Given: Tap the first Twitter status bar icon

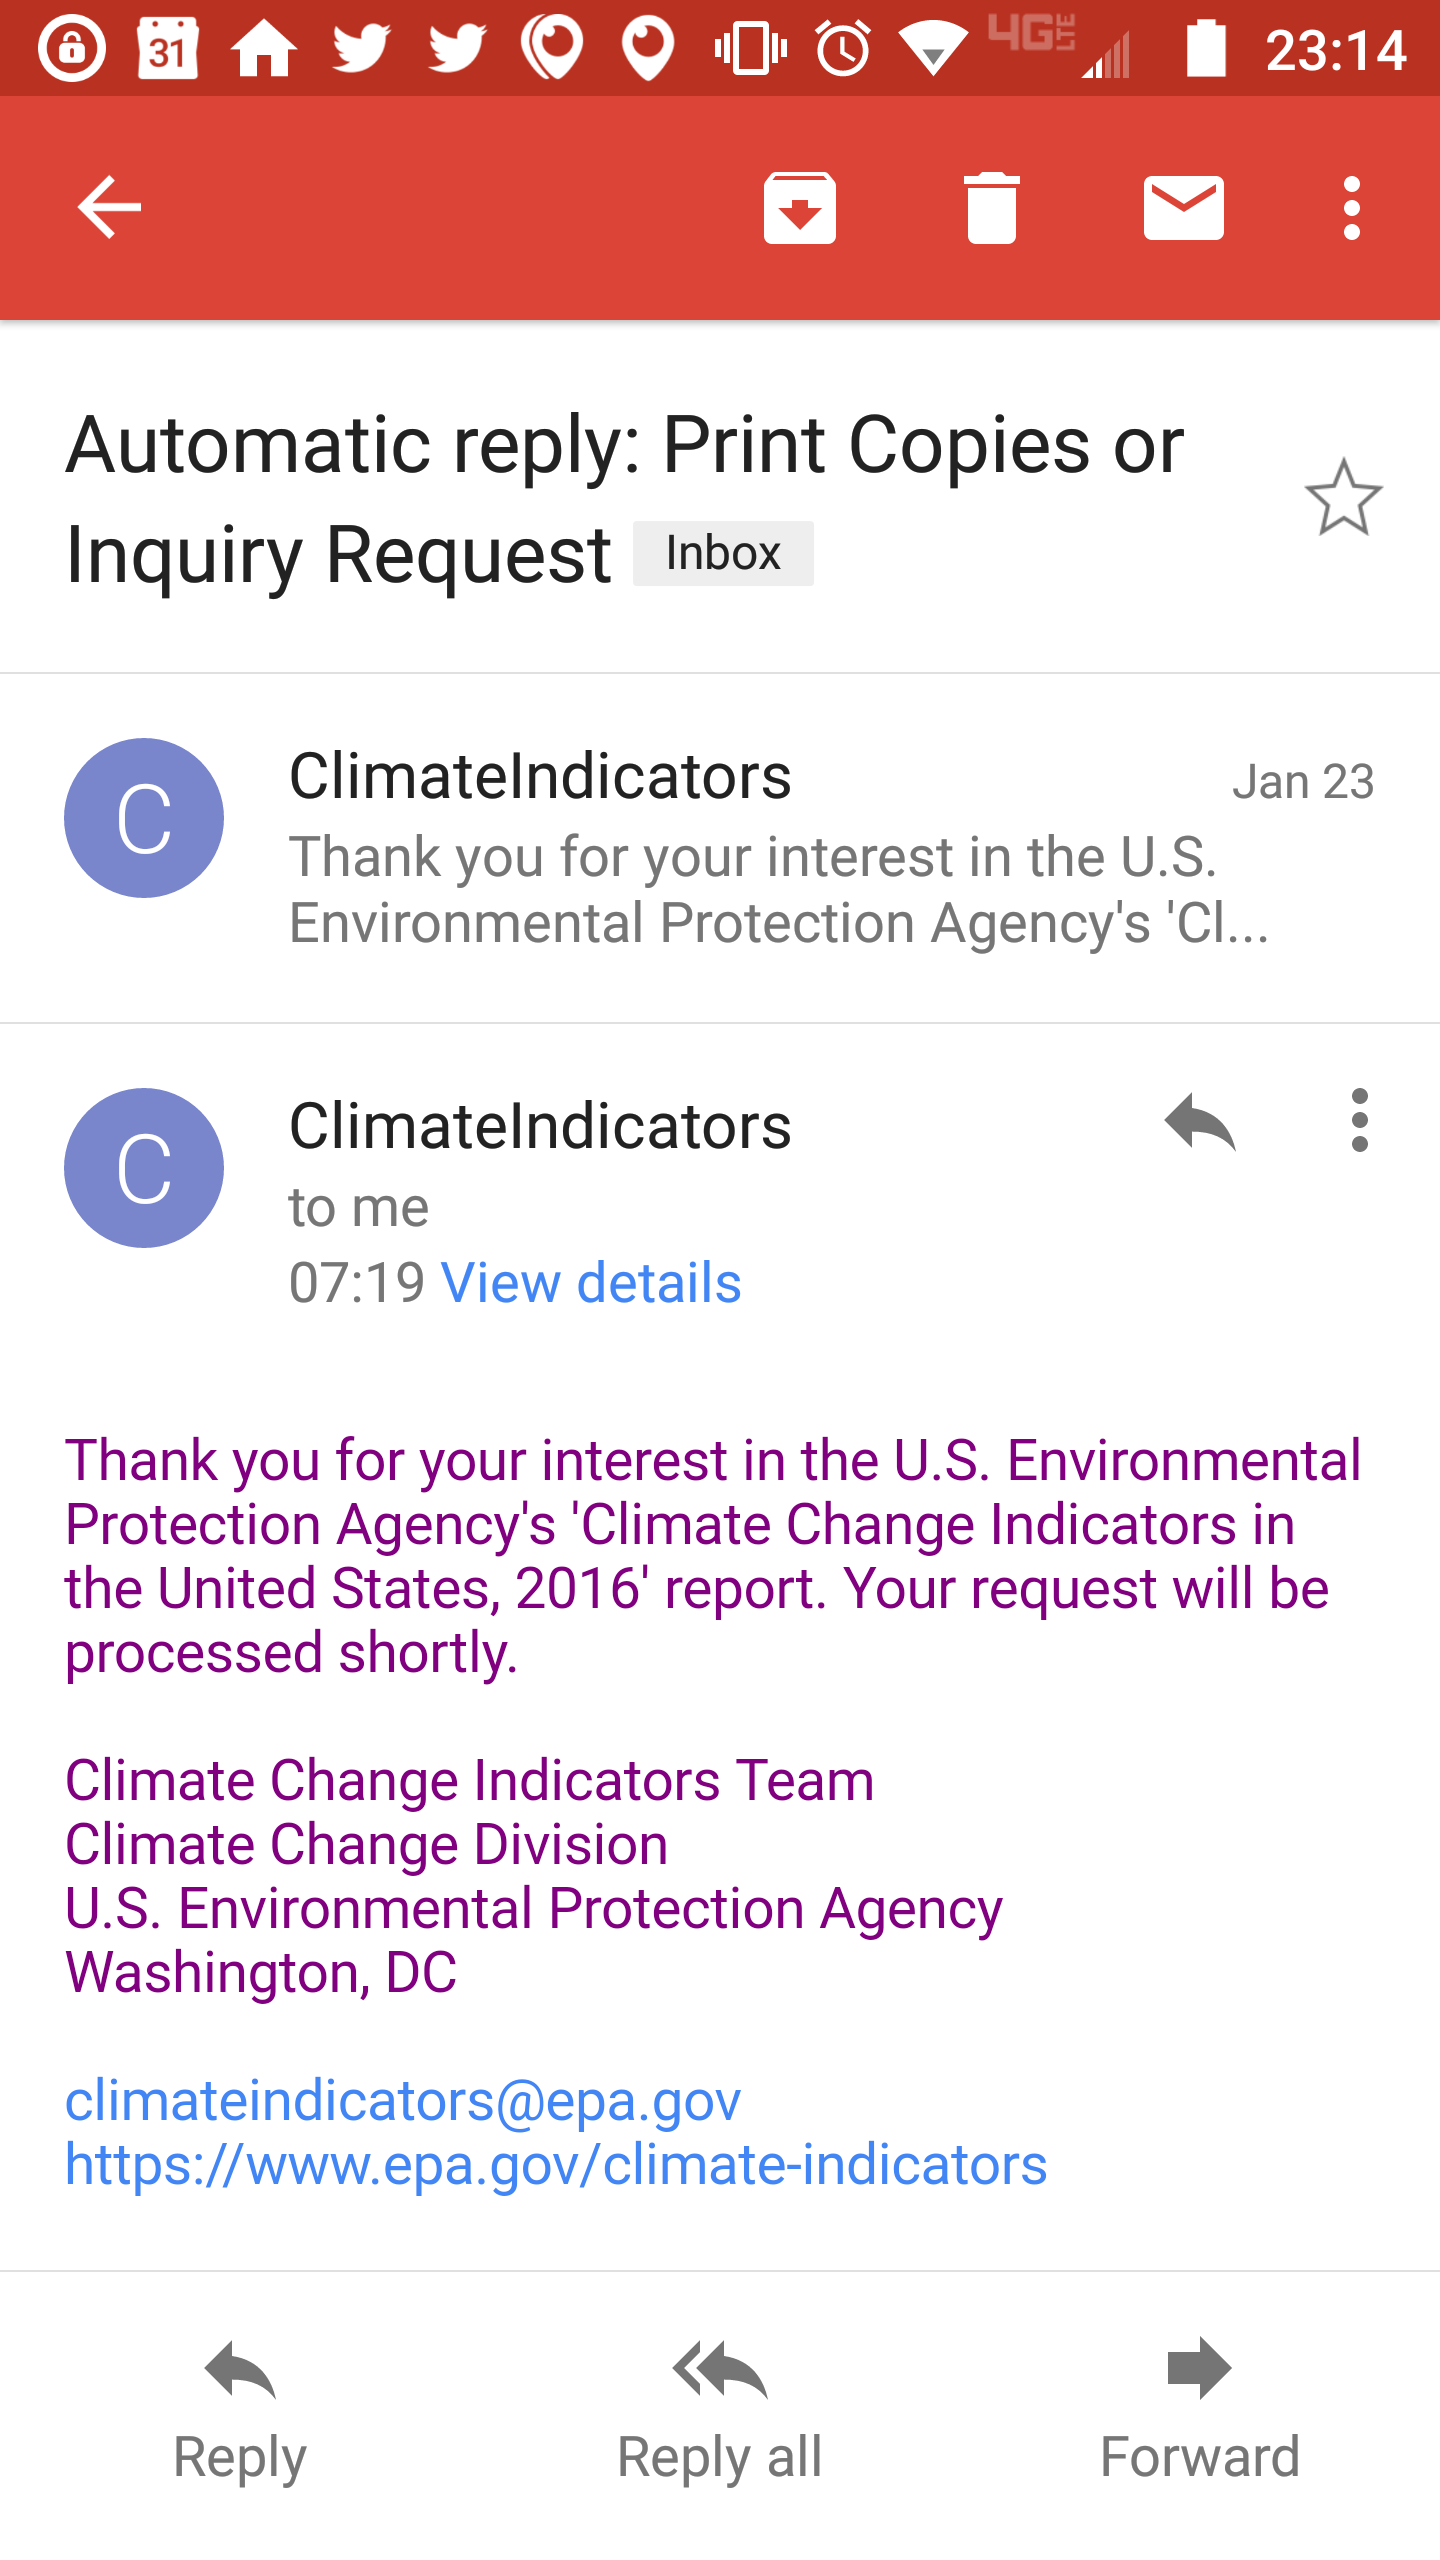Looking at the screenshot, I should [360, 48].
